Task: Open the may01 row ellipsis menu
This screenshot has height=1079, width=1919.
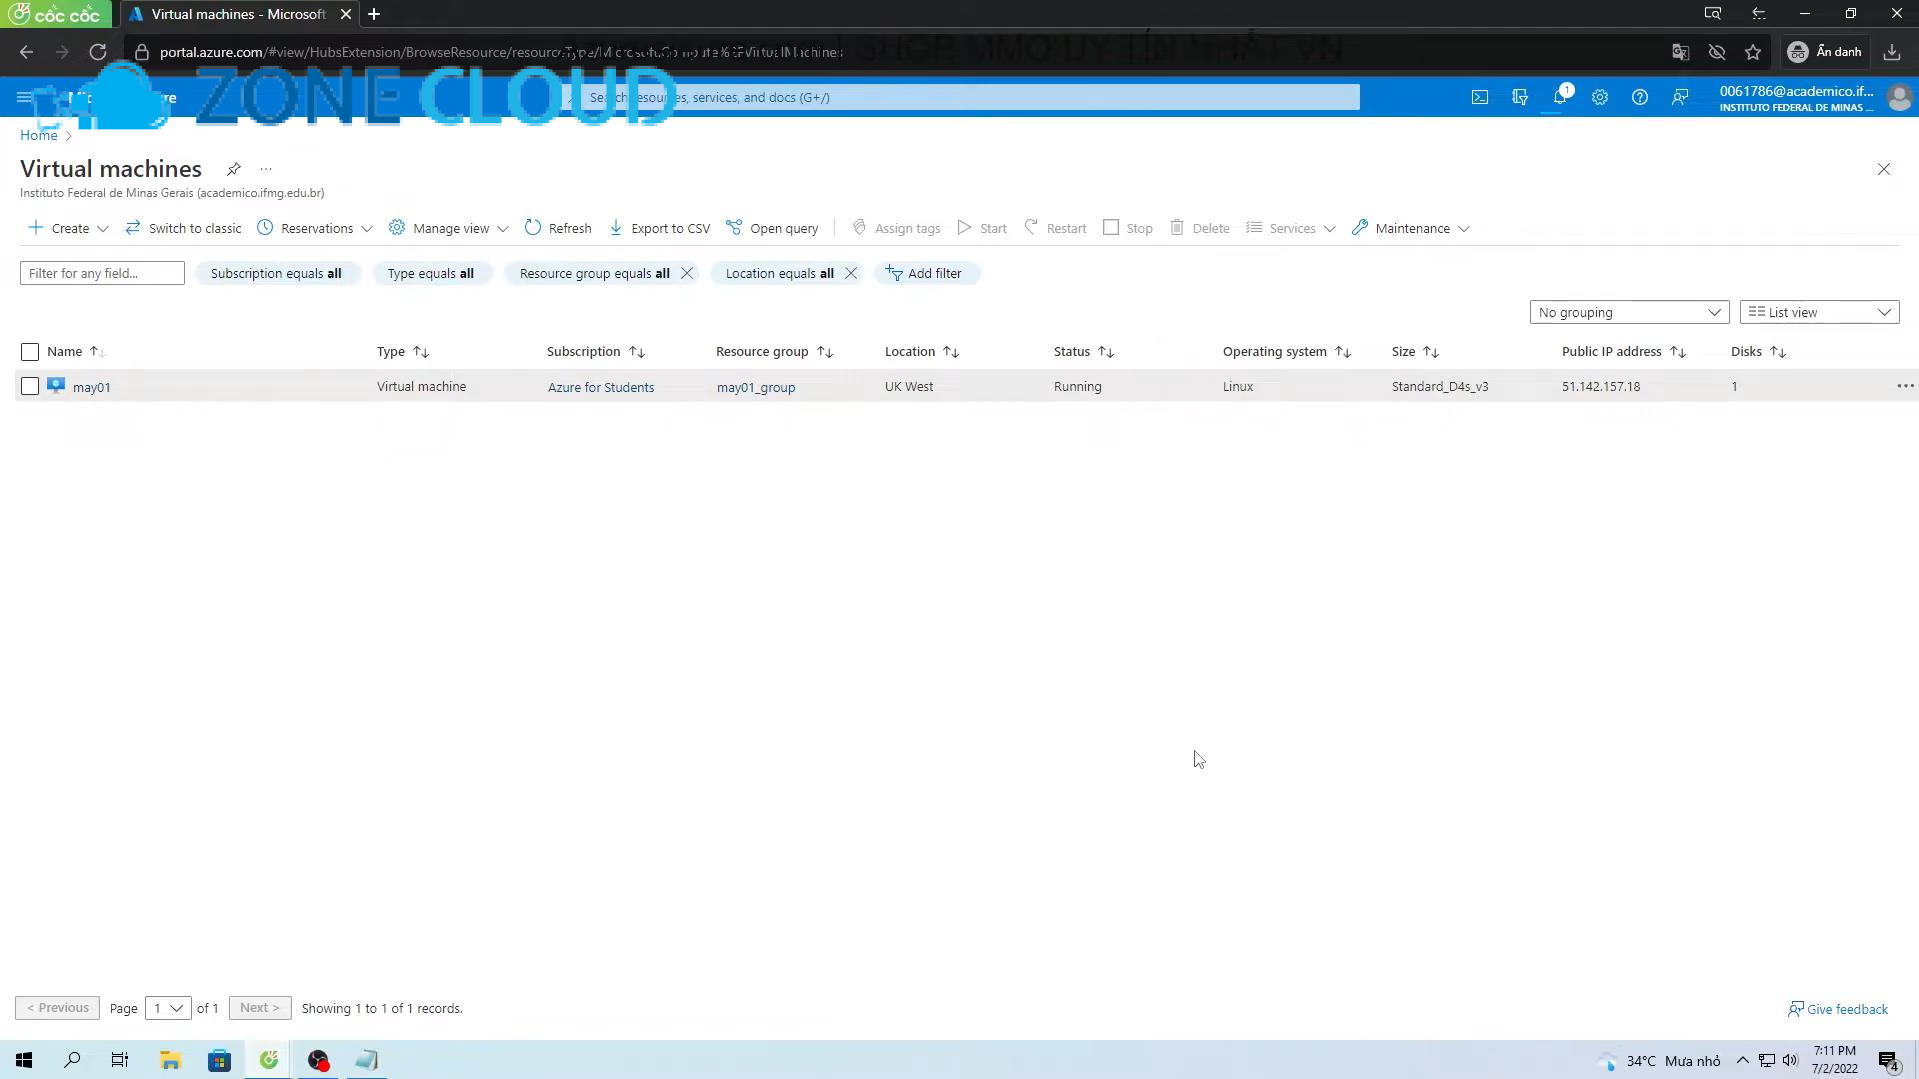Action: coord(1904,386)
